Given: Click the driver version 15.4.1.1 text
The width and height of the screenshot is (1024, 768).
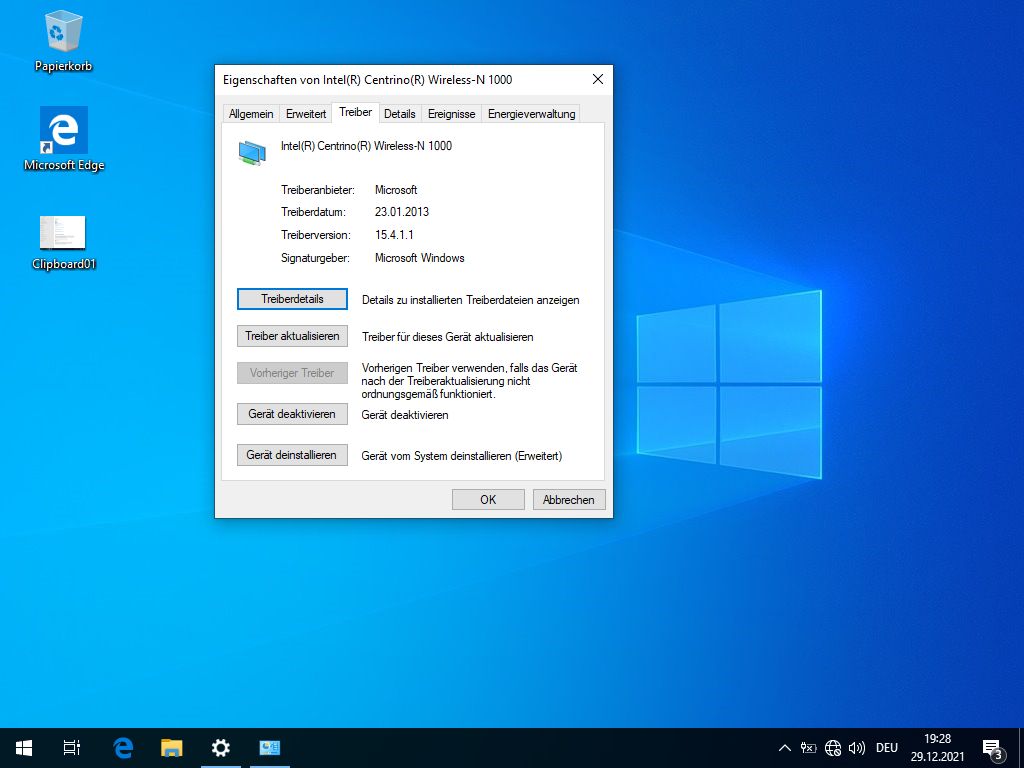Looking at the screenshot, I should (394, 234).
